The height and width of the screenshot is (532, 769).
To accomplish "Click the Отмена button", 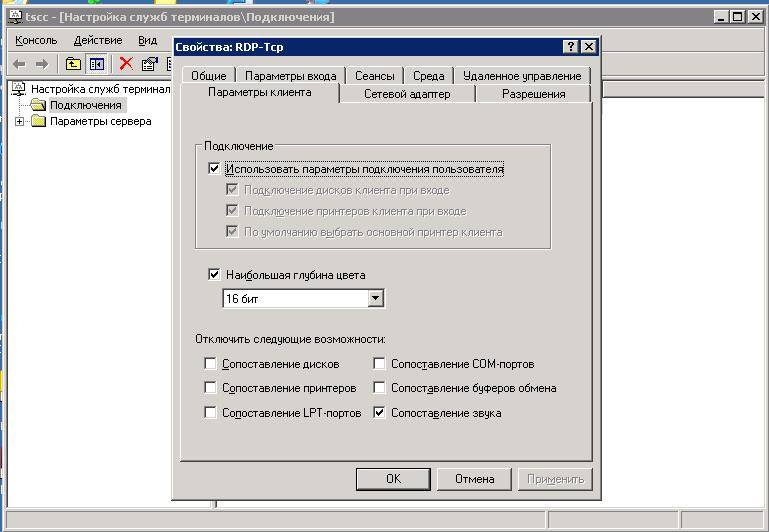I will click(474, 479).
